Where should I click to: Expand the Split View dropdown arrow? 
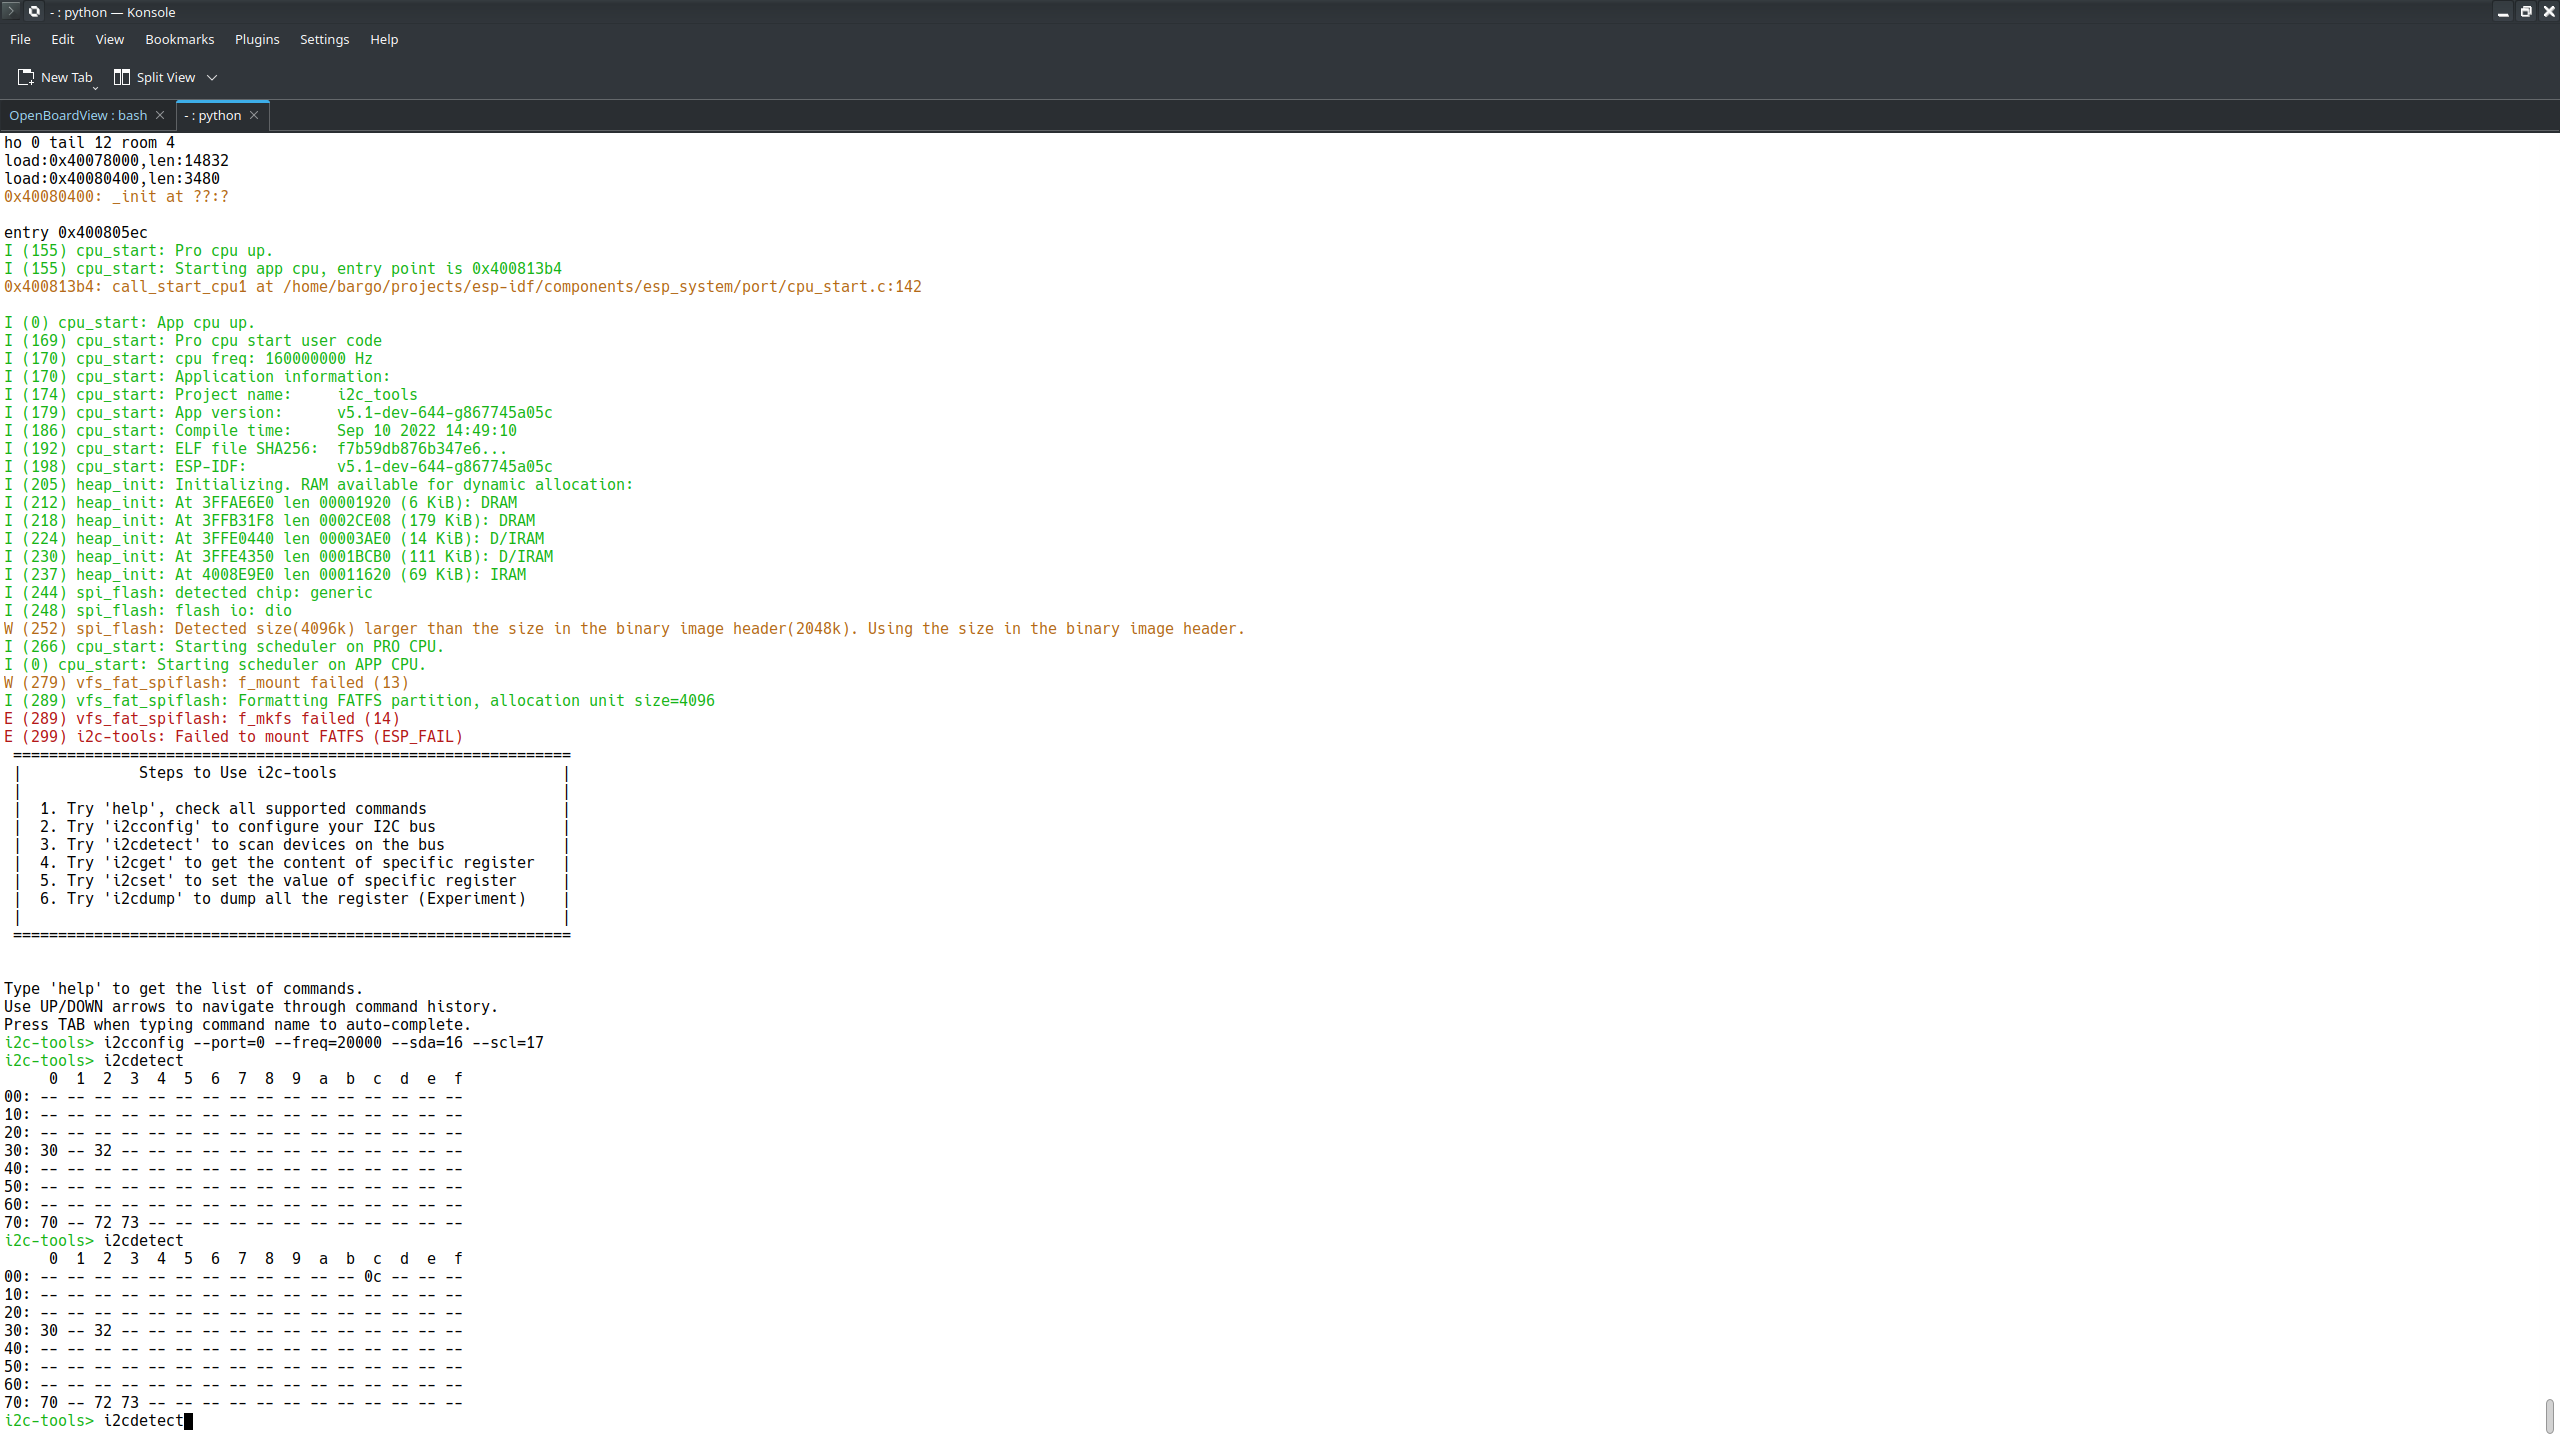click(212, 77)
